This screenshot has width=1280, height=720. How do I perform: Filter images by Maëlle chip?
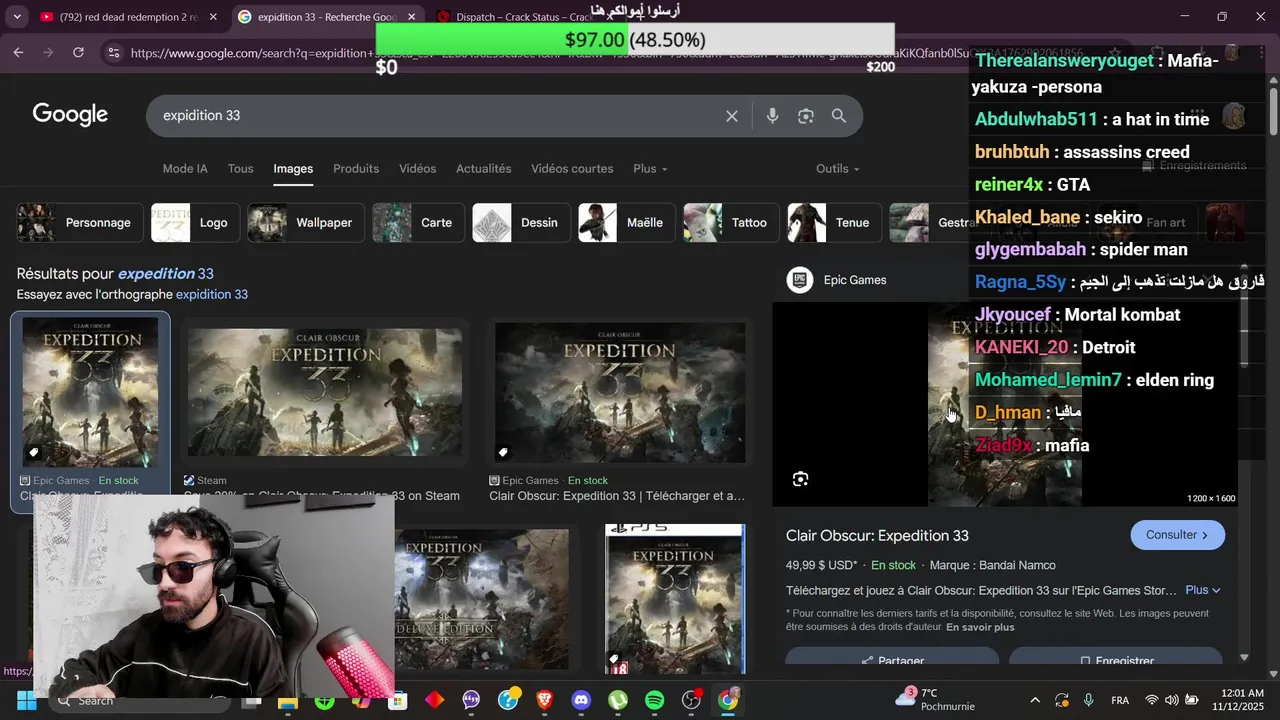(627, 223)
